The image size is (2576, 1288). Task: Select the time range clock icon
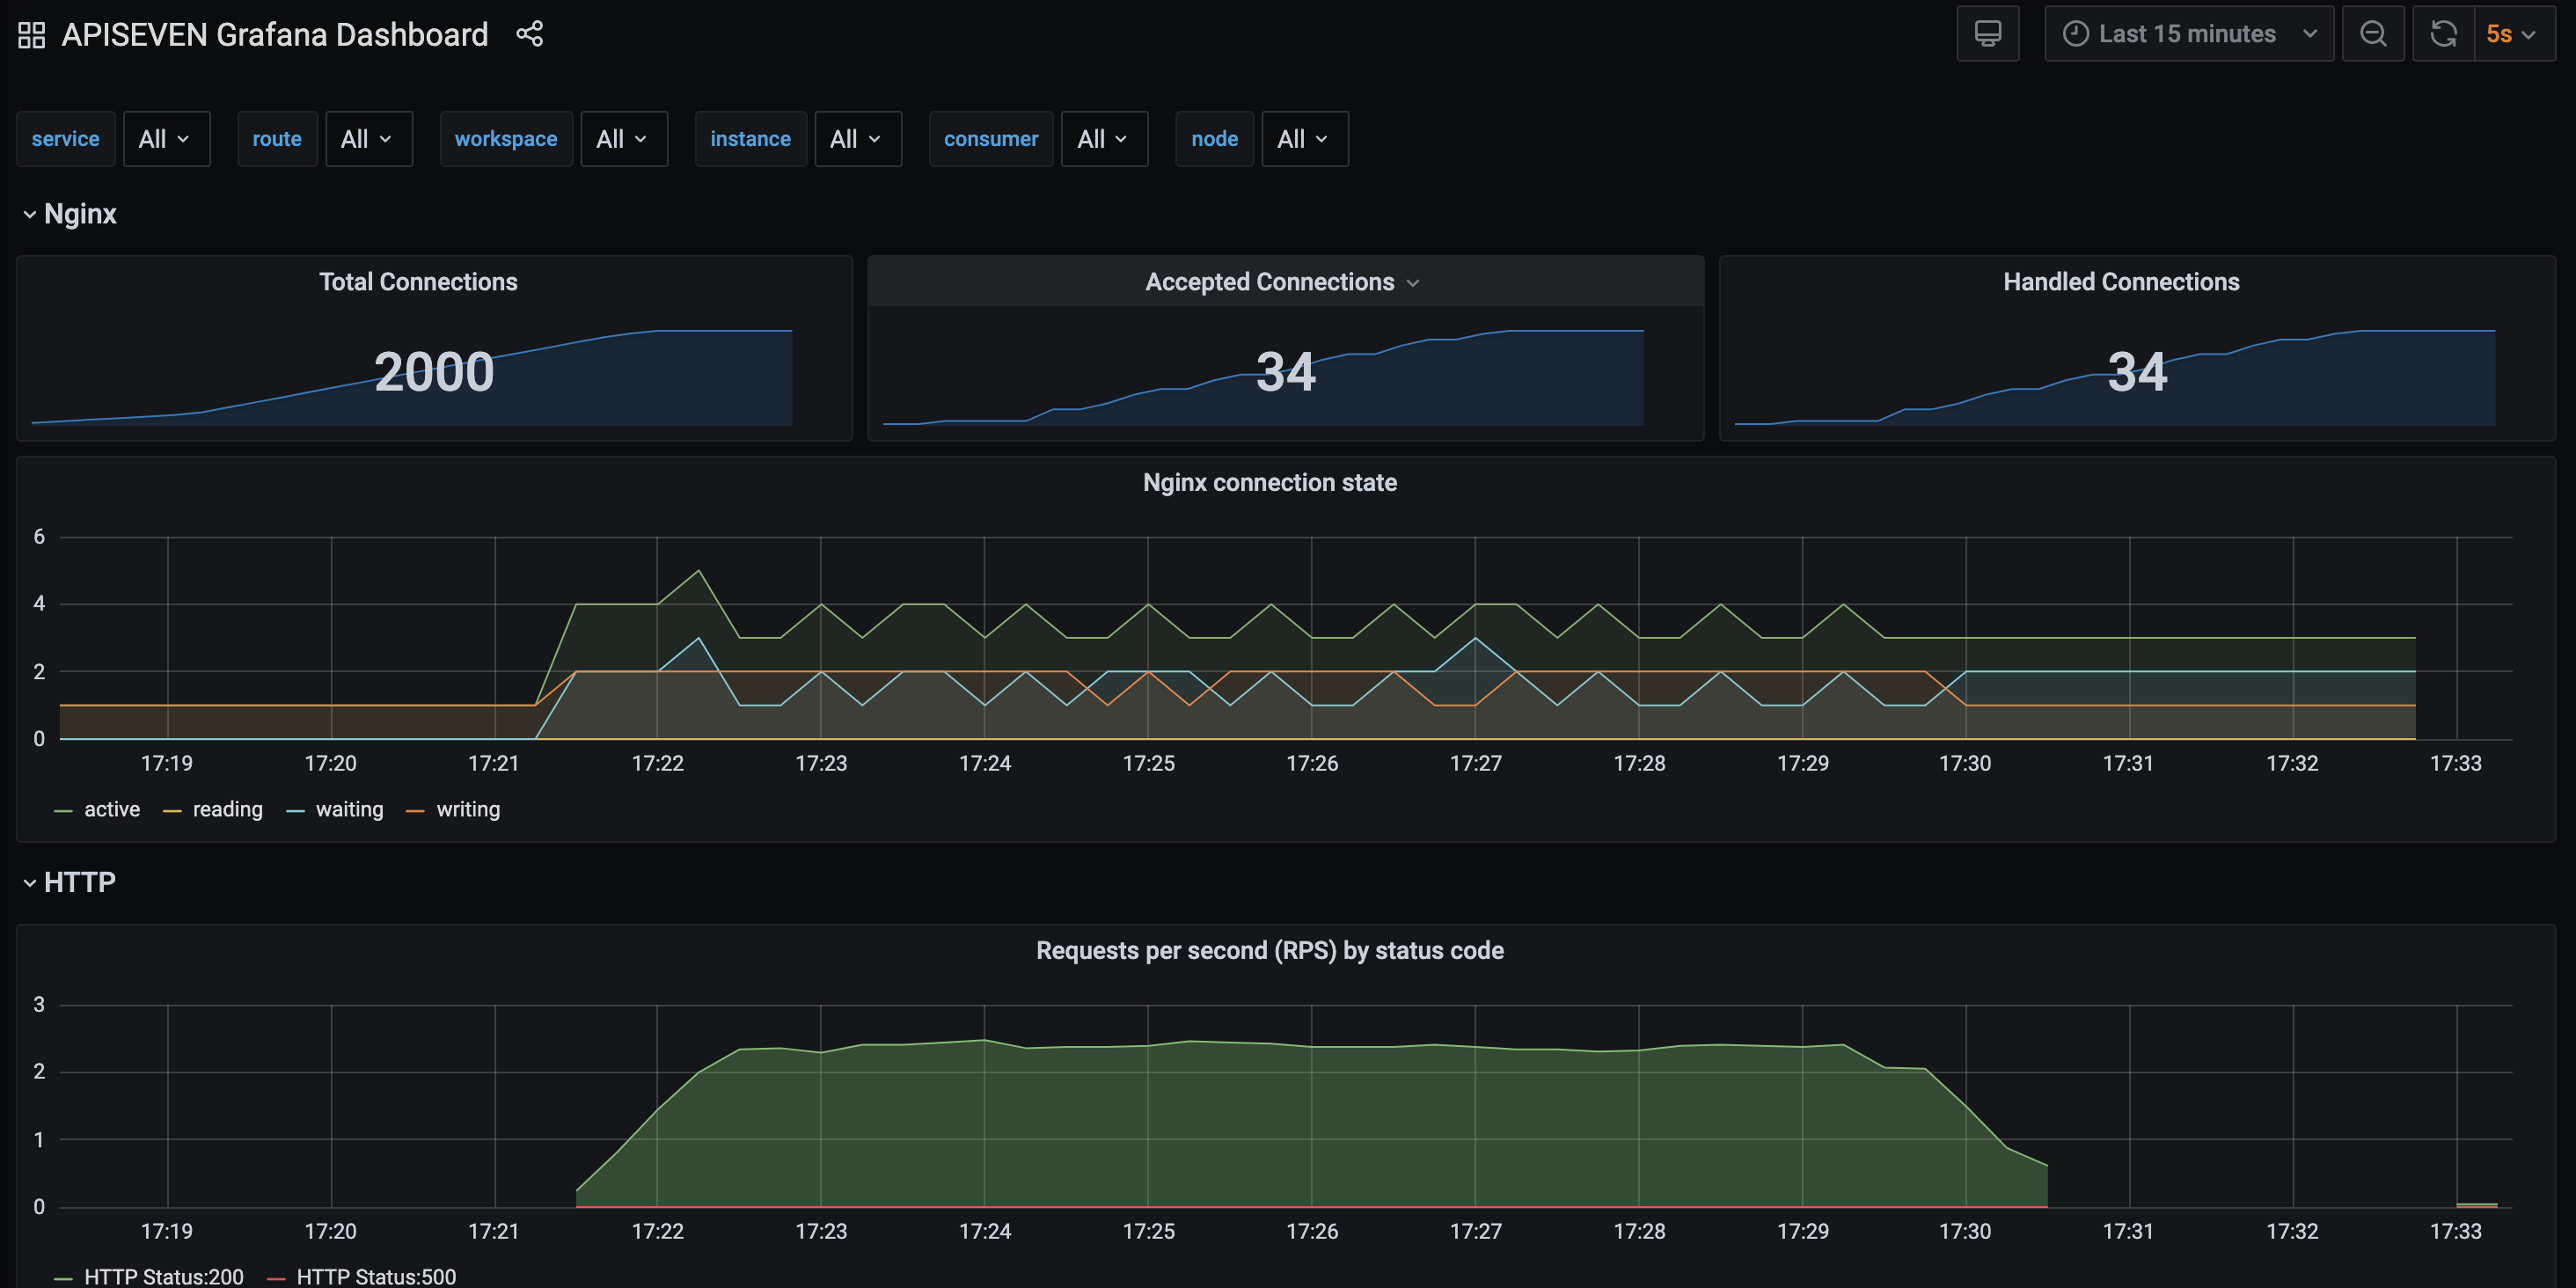point(2076,31)
